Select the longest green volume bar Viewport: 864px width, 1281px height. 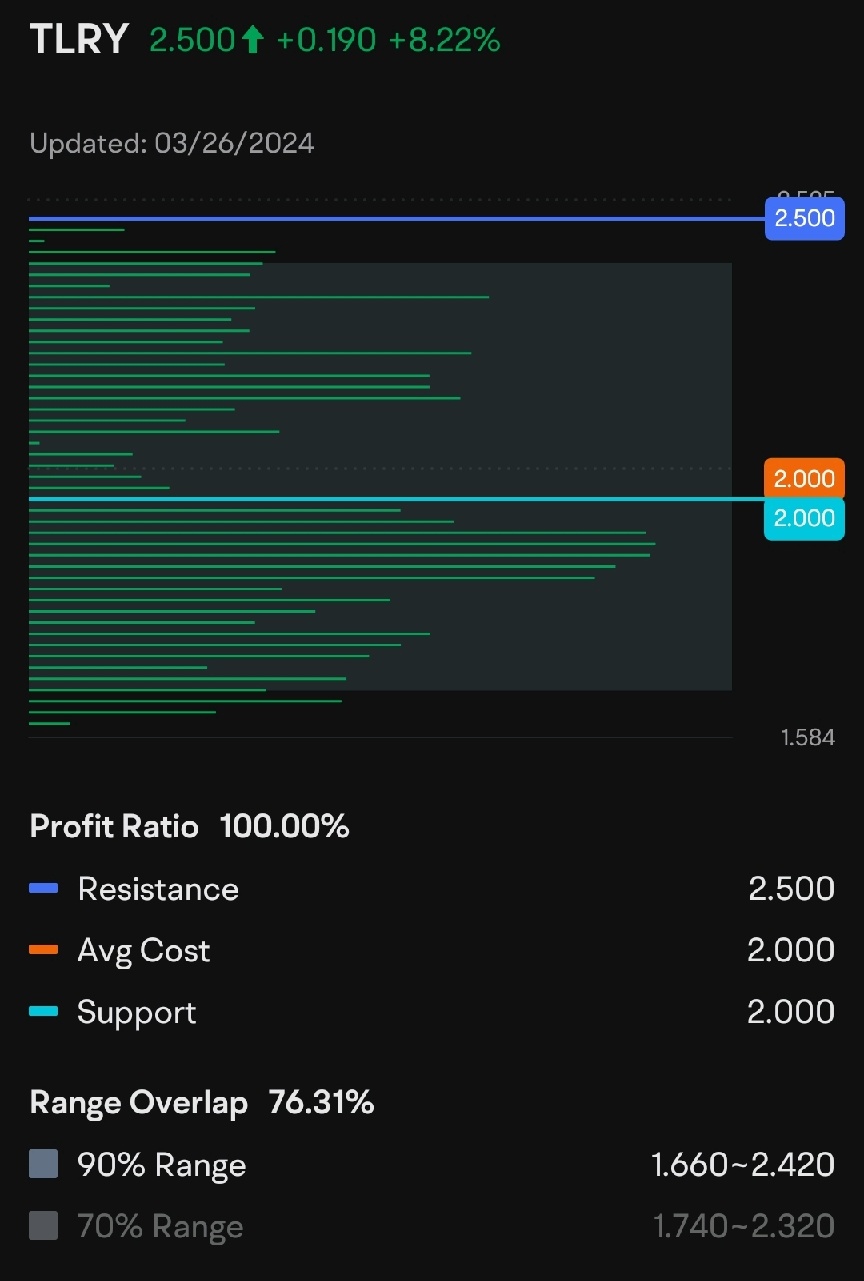click(x=342, y=544)
